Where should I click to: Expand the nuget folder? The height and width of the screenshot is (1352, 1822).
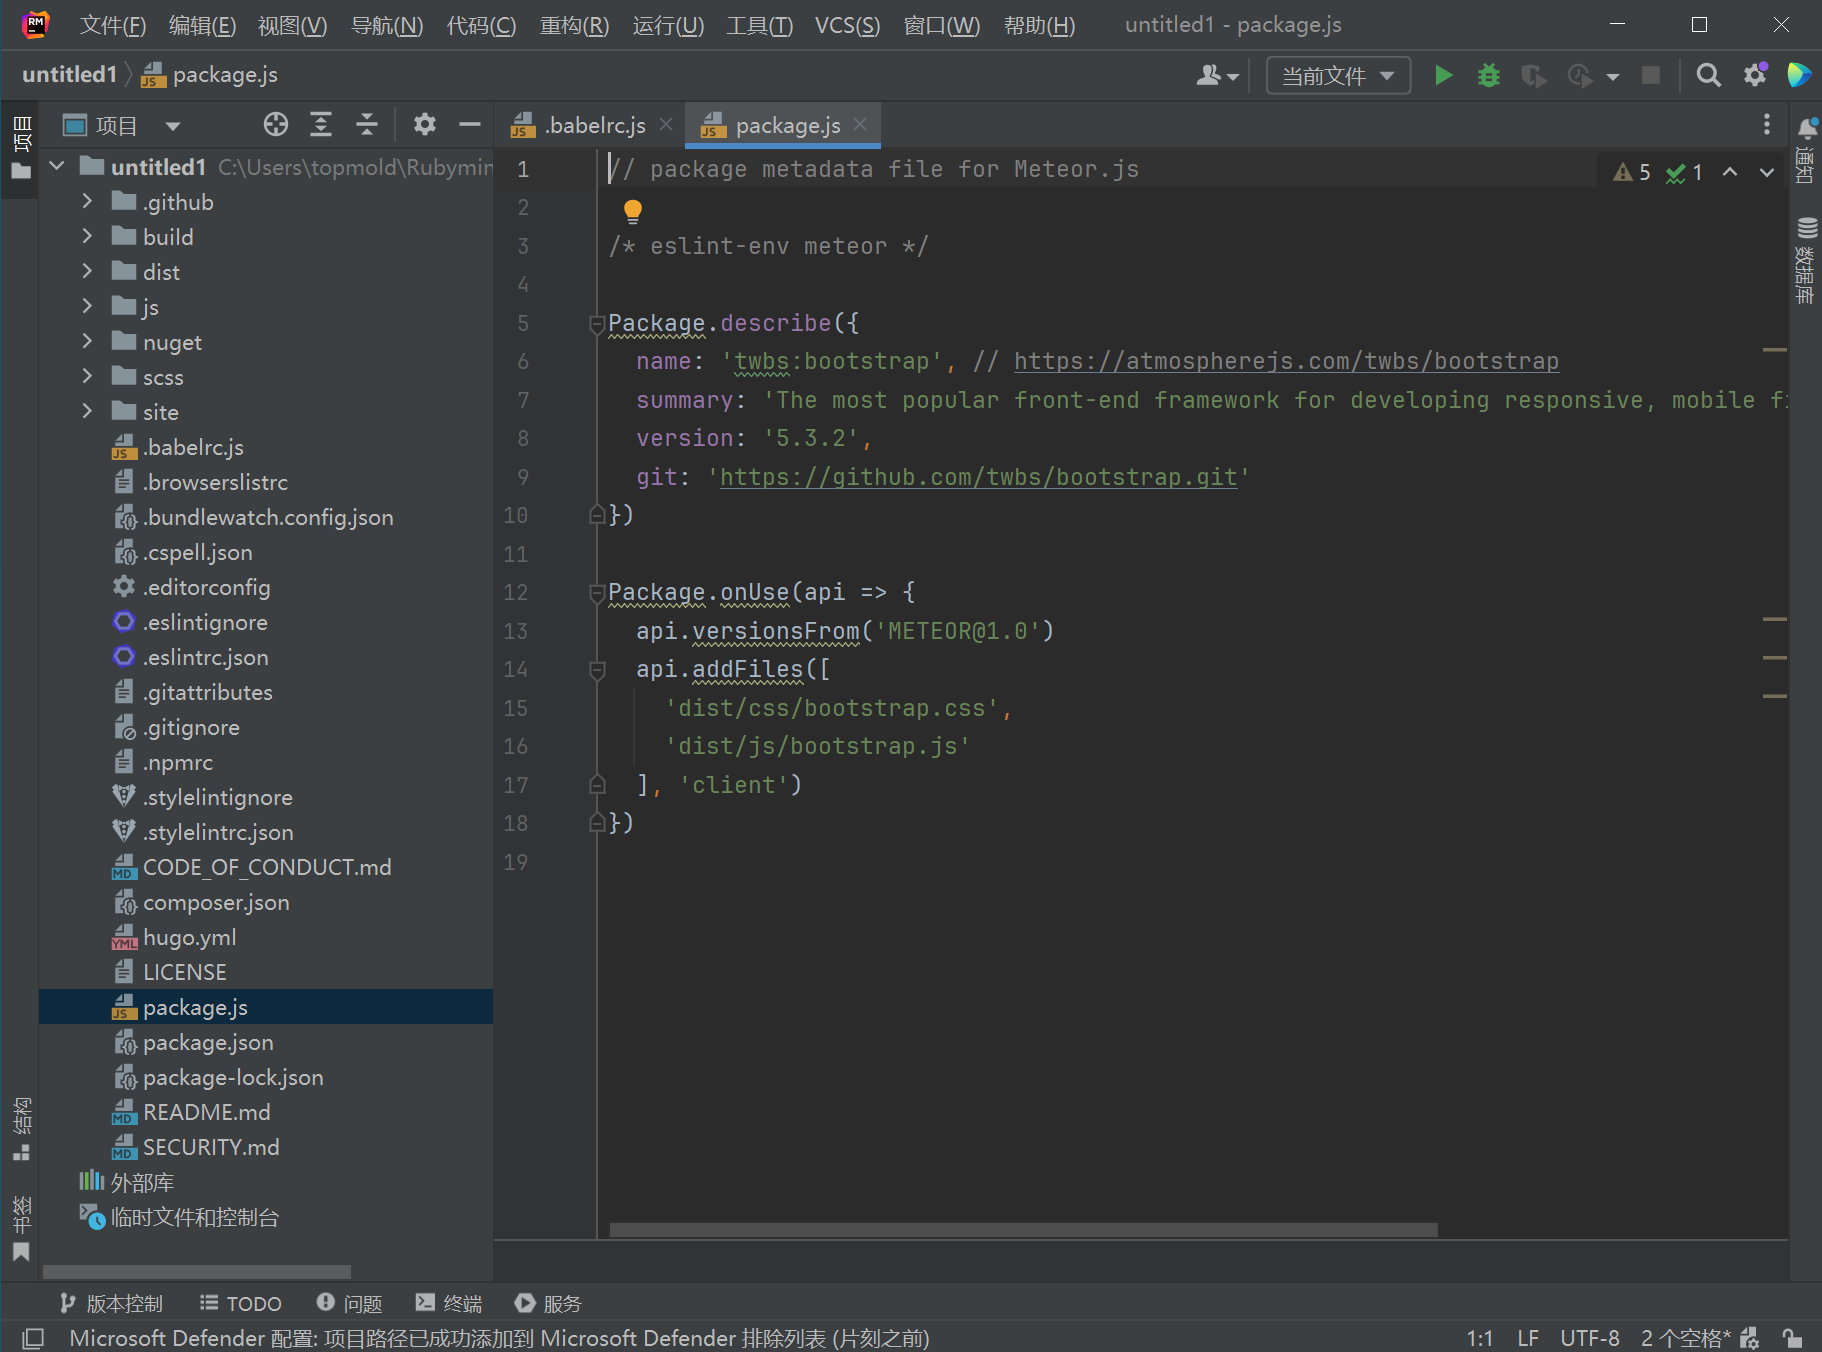click(x=87, y=341)
